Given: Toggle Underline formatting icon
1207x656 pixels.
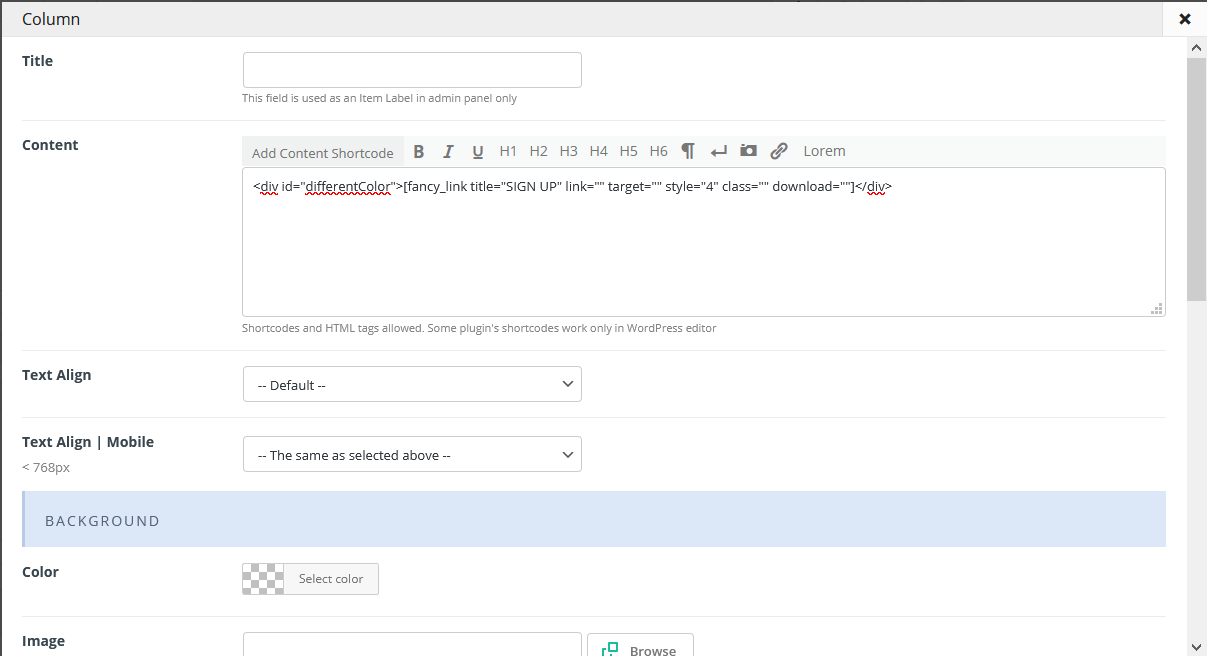Looking at the screenshot, I should click(x=478, y=151).
